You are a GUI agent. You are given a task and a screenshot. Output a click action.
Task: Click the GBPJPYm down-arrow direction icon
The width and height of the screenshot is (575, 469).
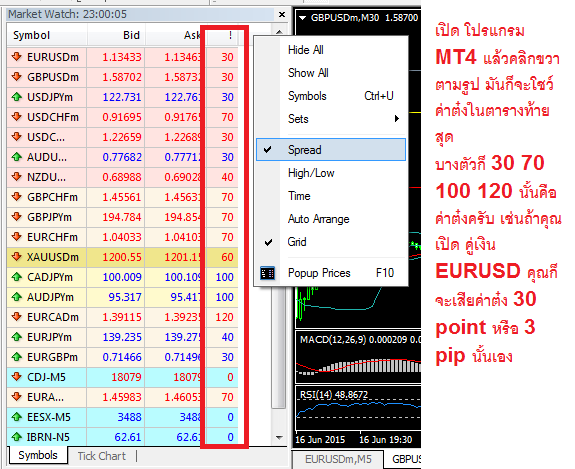17,217
